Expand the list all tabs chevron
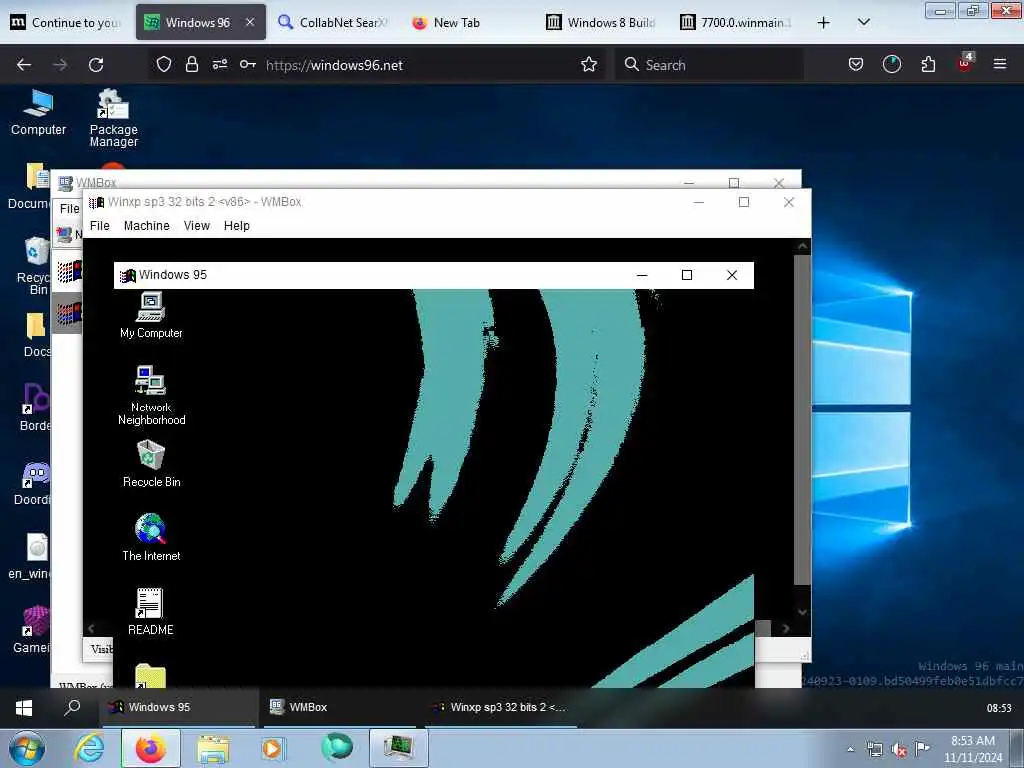Viewport: 1024px width, 768px height. tap(863, 22)
